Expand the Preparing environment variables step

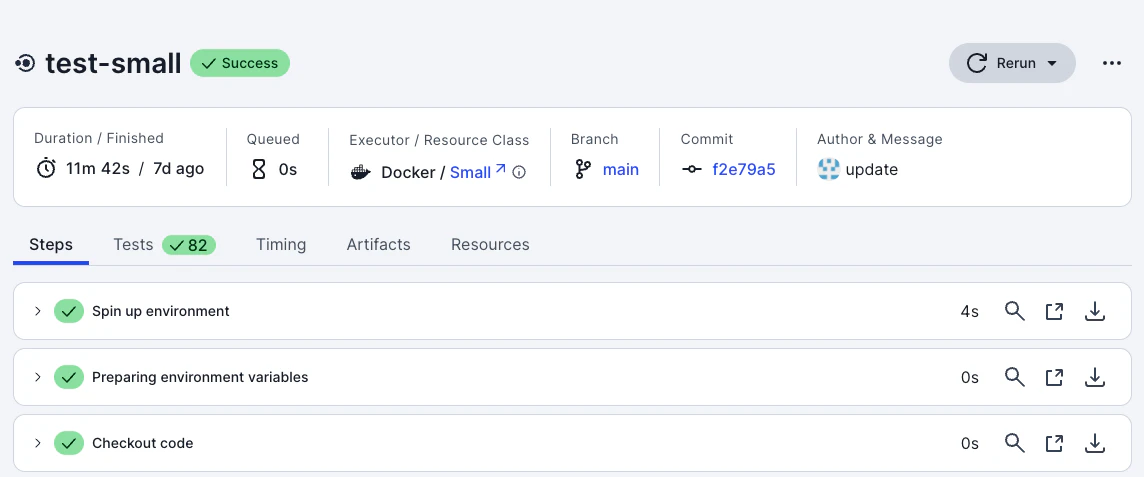38,377
